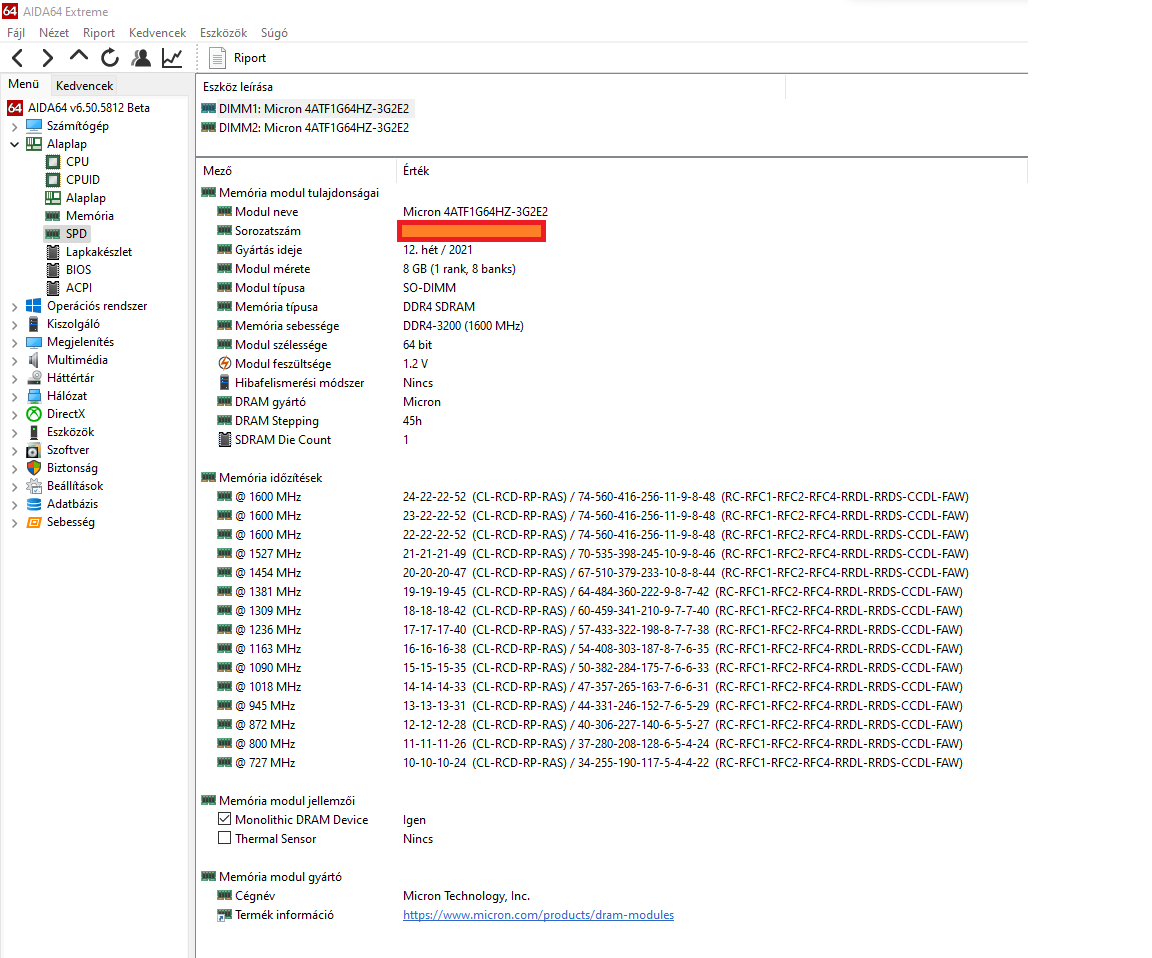The height and width of the screenshot is (958, 1152).
Task: Click the Sebesség benchmark icon
Action: pyautogui.click(x=34, y=522)
